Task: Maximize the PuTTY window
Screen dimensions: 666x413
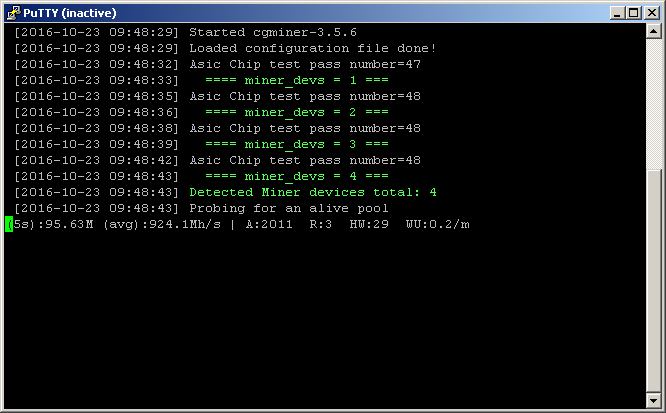Action: pos(633,13)
